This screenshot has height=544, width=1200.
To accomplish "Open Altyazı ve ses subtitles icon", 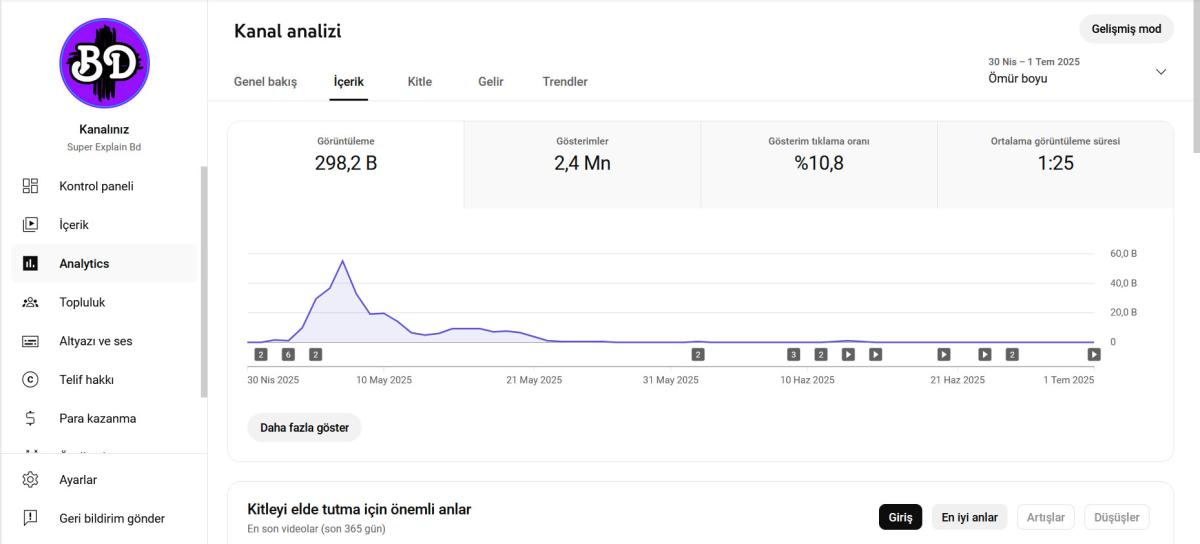I will click(x=30, y=341).
